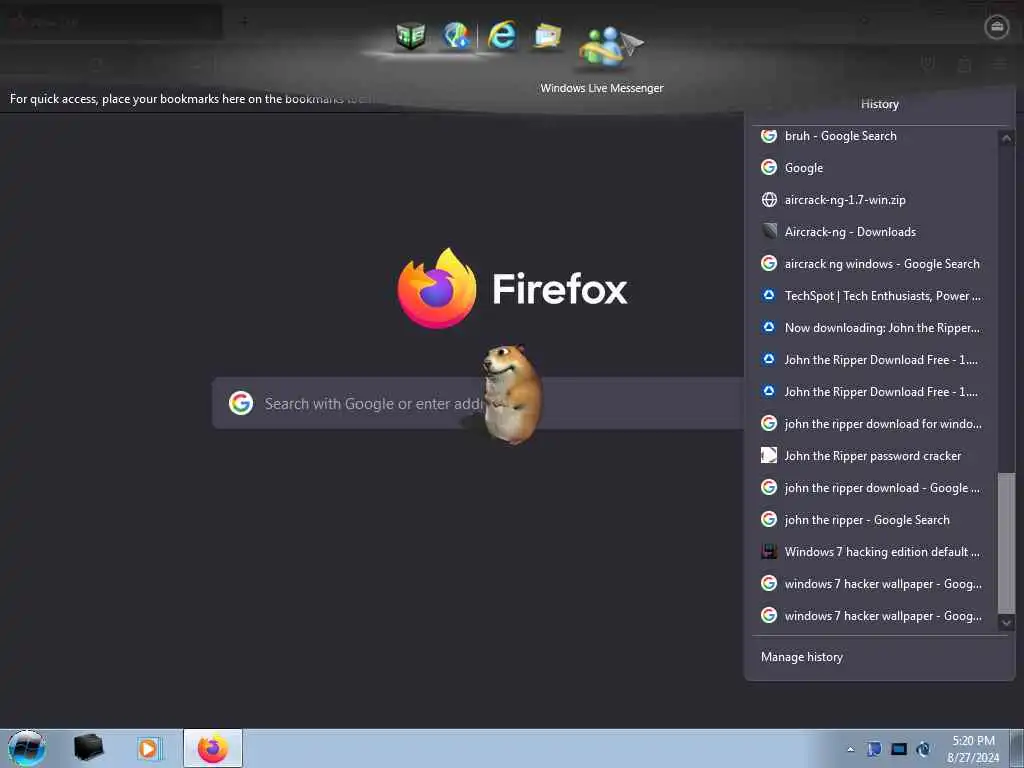Select the yellow photo folder icon in the switcher
Image resolution: width=1024 pixels, height=768 pixels.
547,35
